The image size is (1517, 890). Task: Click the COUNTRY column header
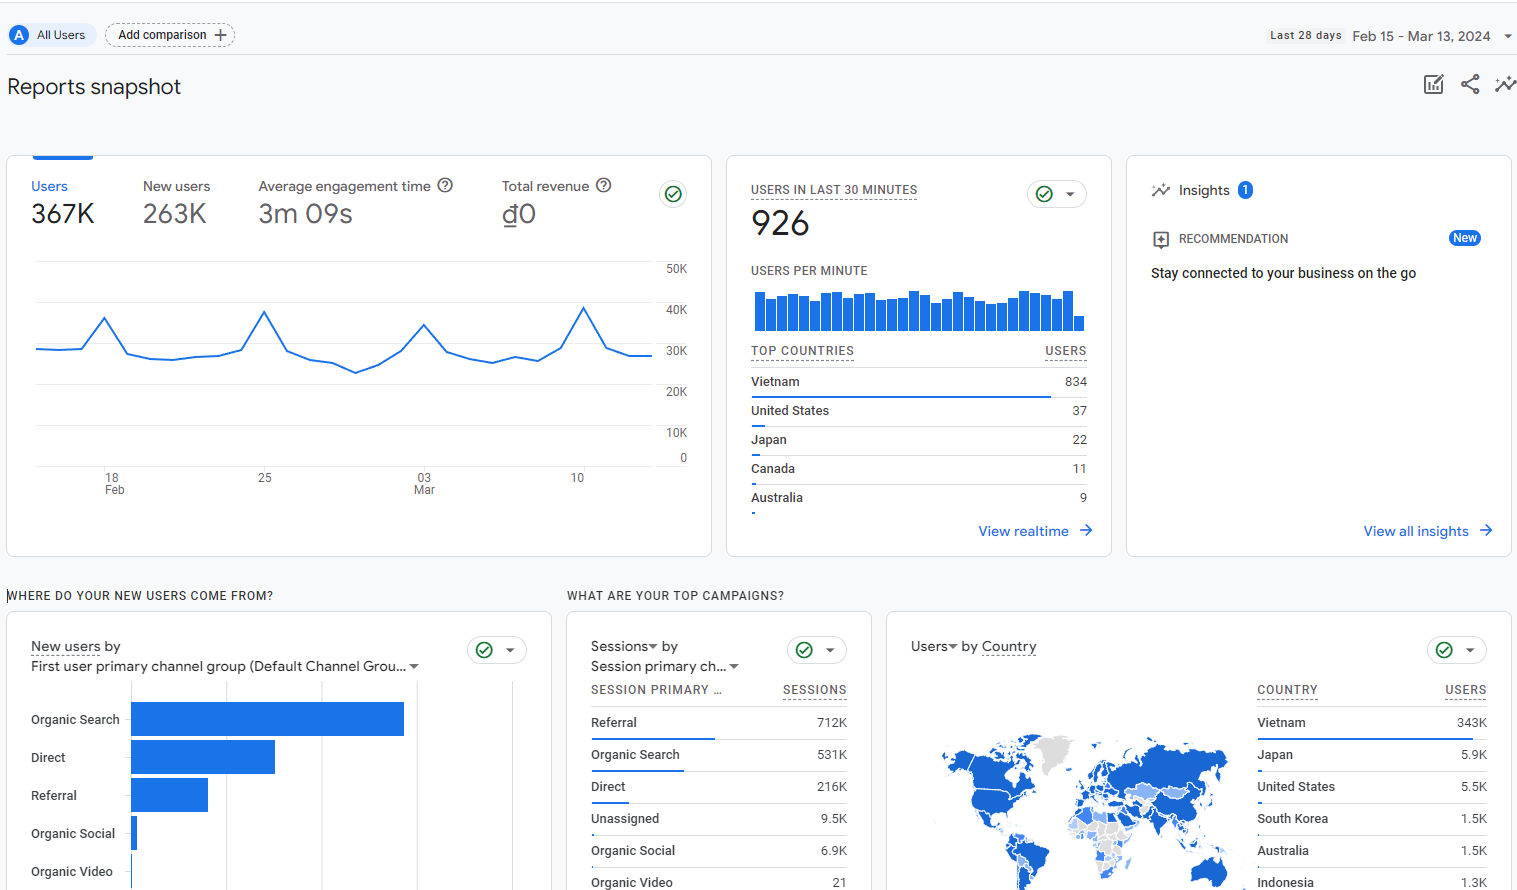click(x=1287, y=690)
